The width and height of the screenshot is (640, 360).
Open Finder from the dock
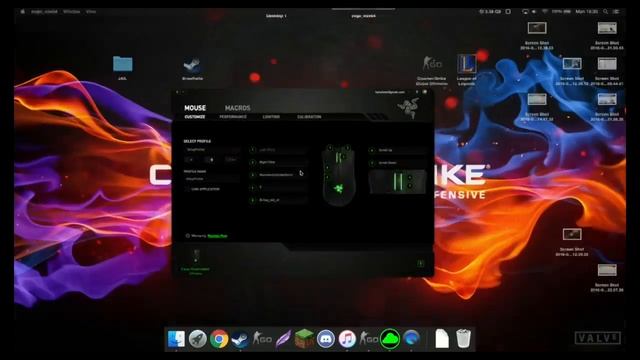176,339
